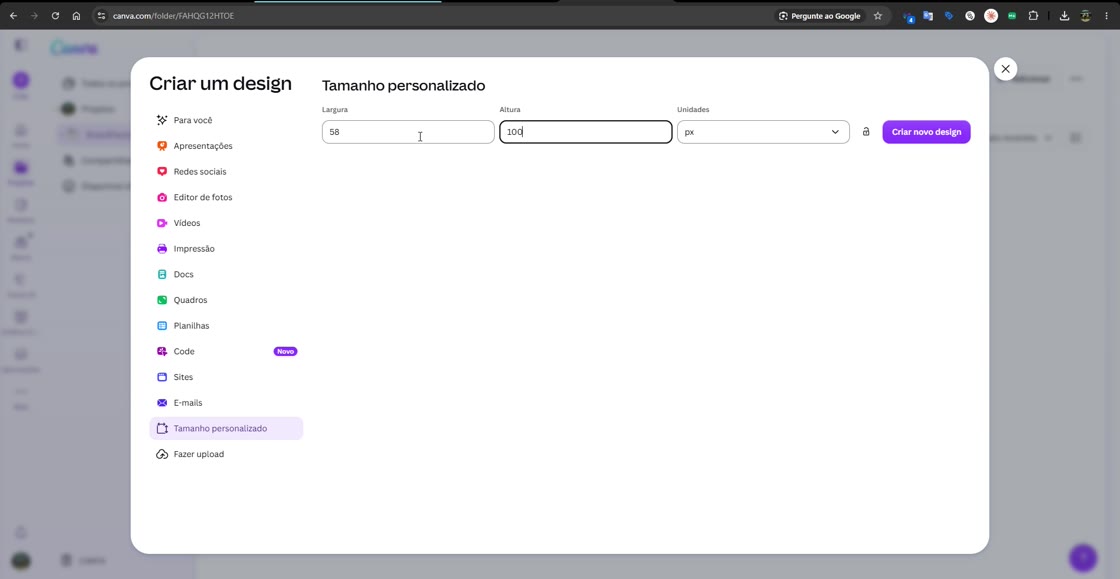This screenshot has width=1120, height=579.
Task: Select Apresentações category label
Action: (203, 146)
